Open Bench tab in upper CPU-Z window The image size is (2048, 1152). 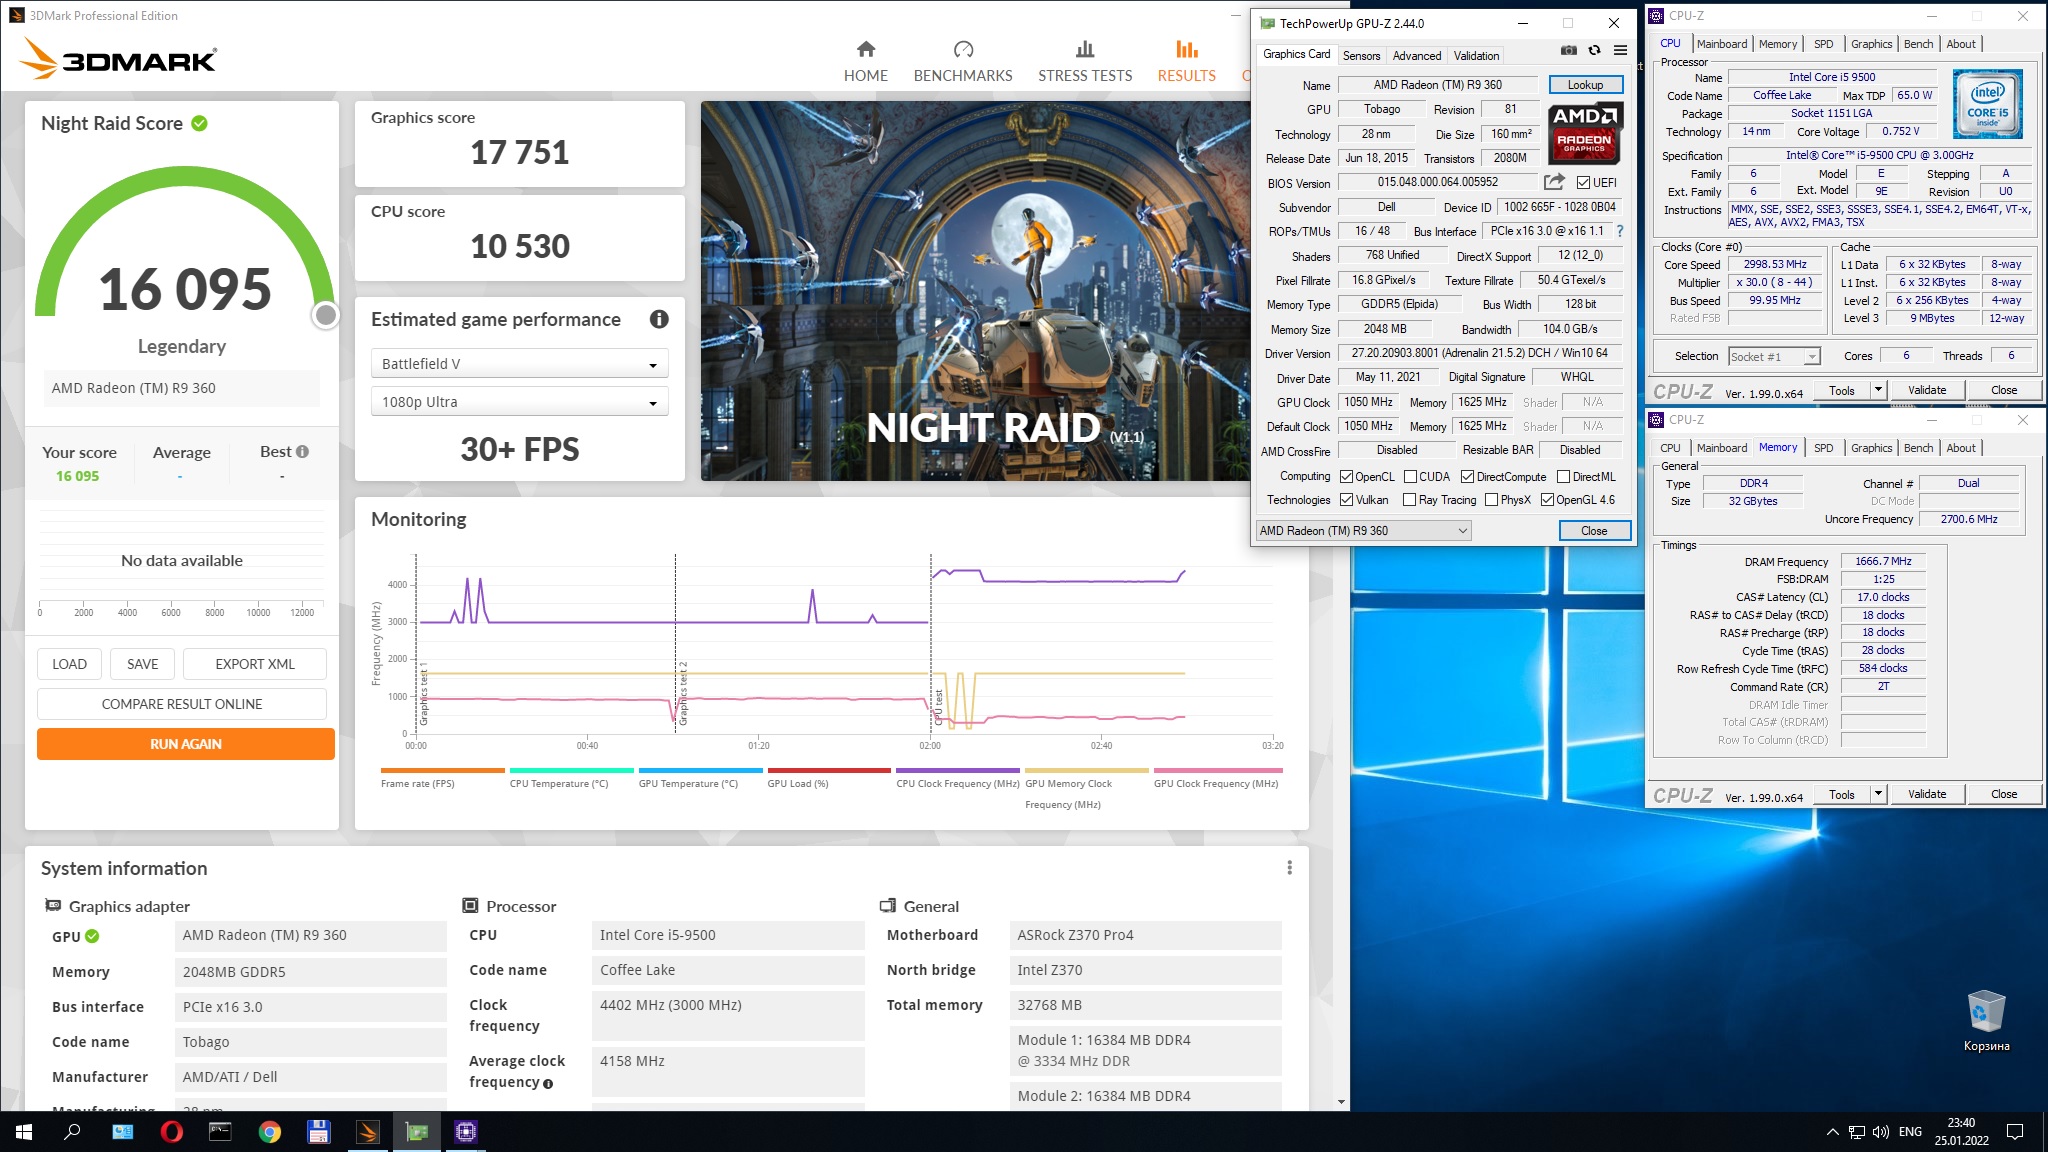tap(1918, 44)
